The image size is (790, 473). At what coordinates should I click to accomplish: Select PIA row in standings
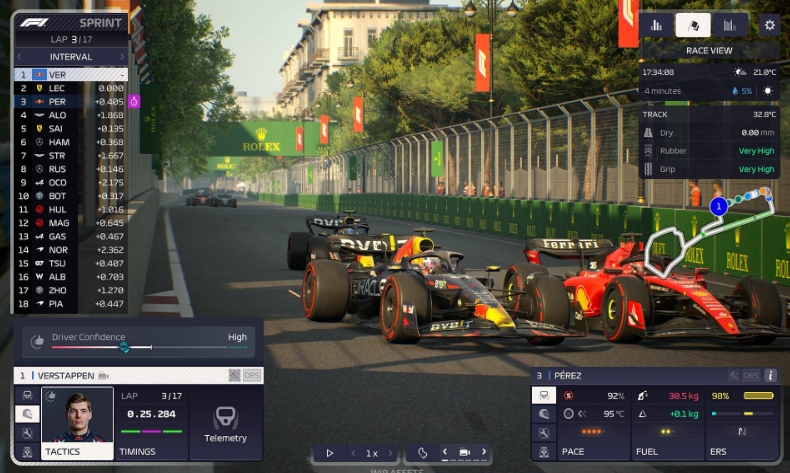click(x=71, y=304)
